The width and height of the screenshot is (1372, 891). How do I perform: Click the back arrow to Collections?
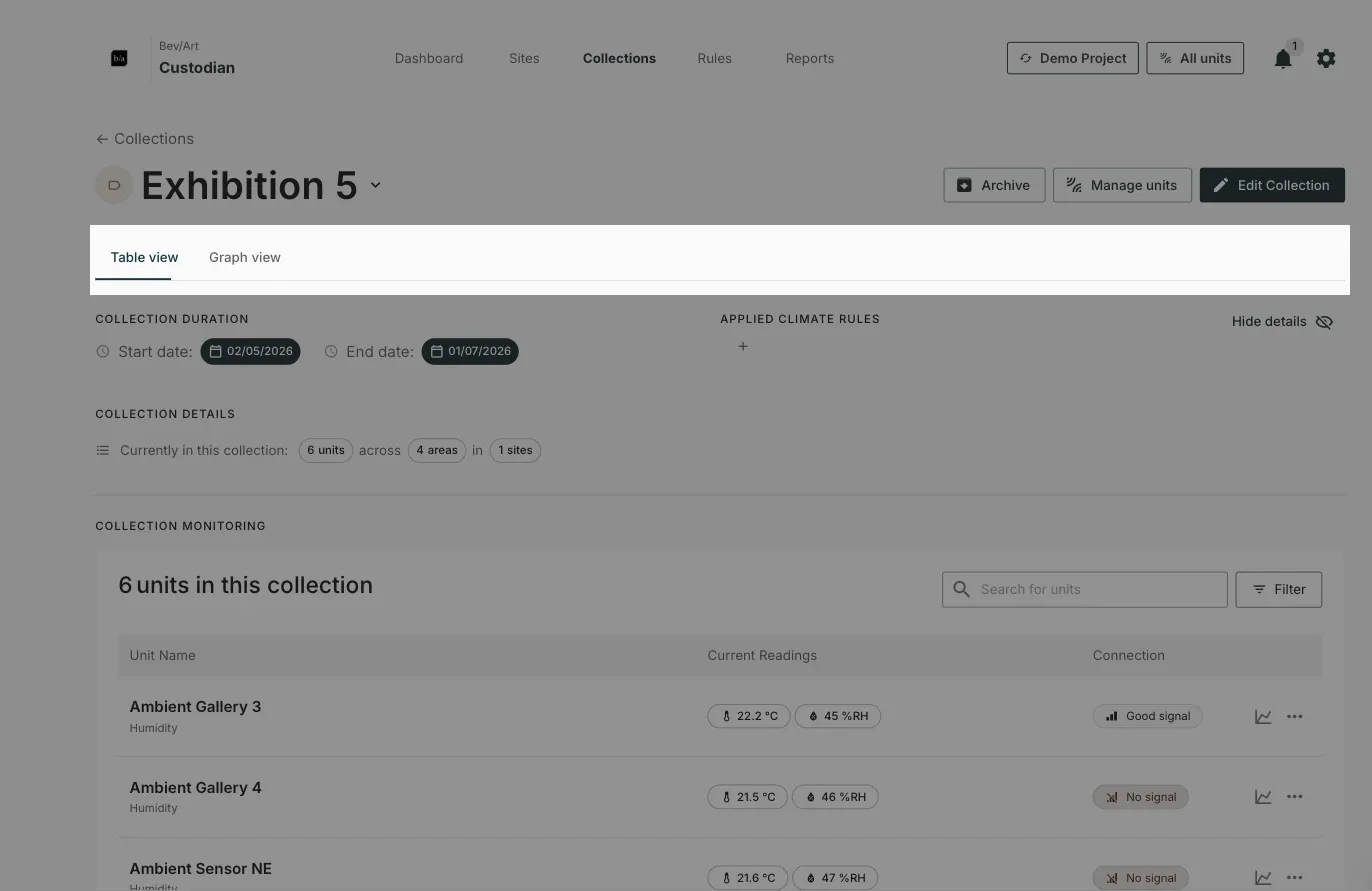pos(102,139)
